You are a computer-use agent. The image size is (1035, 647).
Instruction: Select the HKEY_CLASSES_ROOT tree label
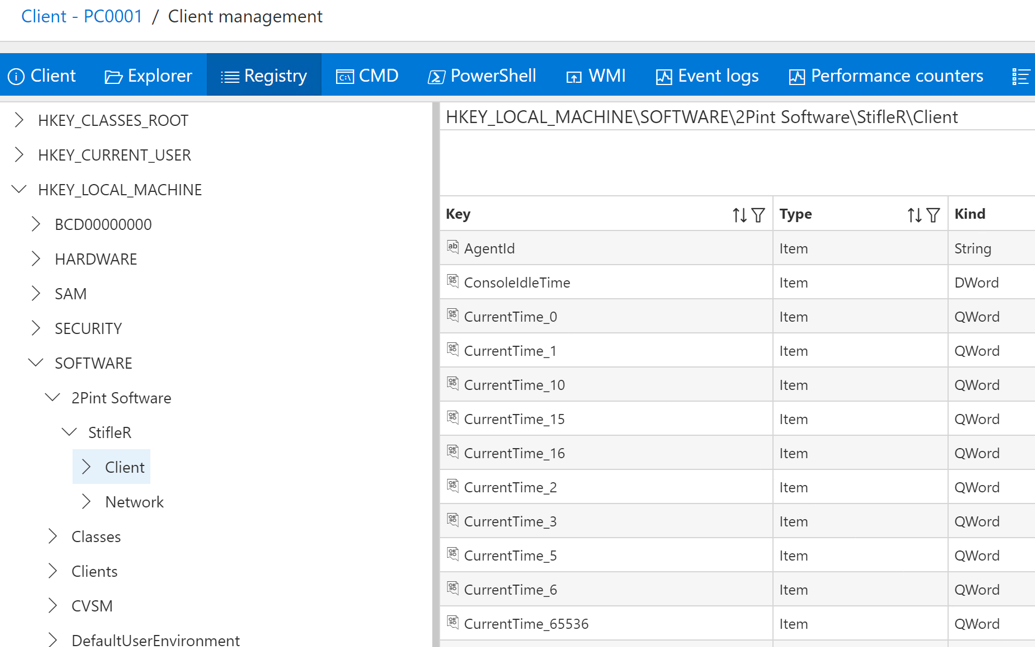click(x=113, y=120)
